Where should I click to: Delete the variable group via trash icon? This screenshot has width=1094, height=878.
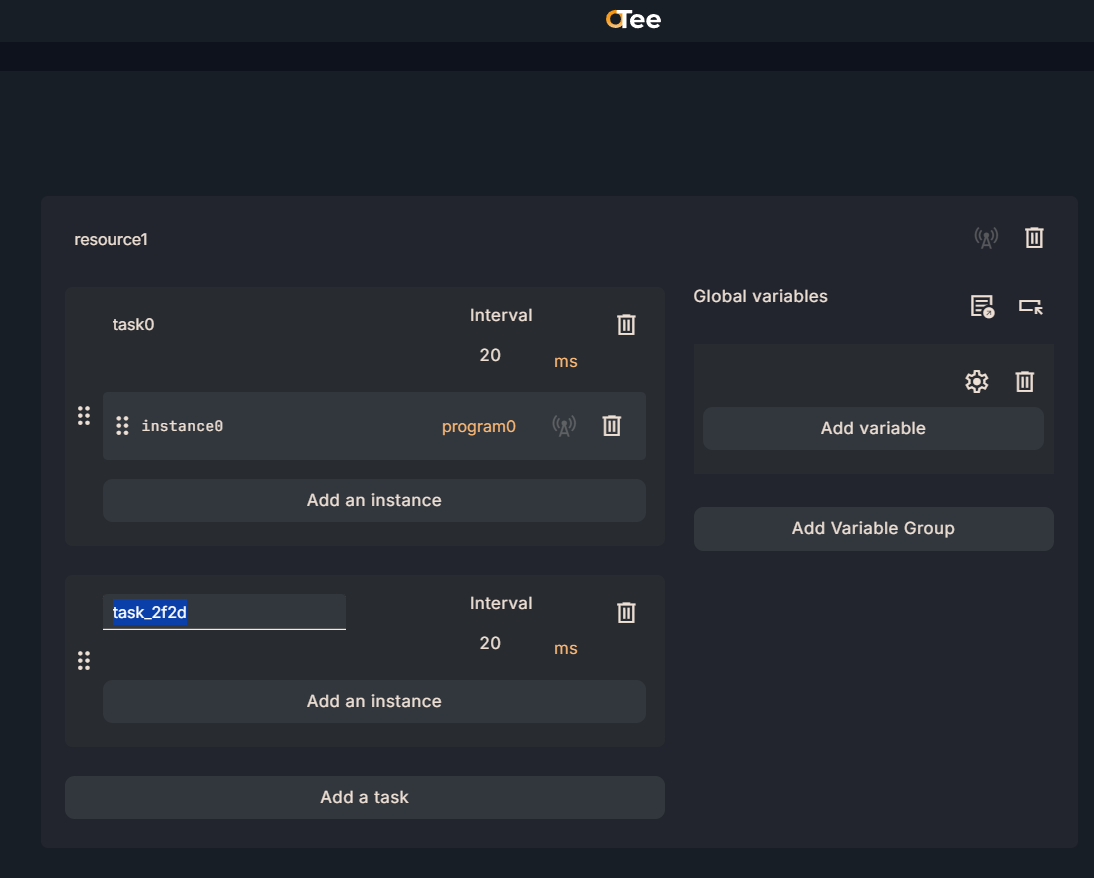tap(1024, 381)
